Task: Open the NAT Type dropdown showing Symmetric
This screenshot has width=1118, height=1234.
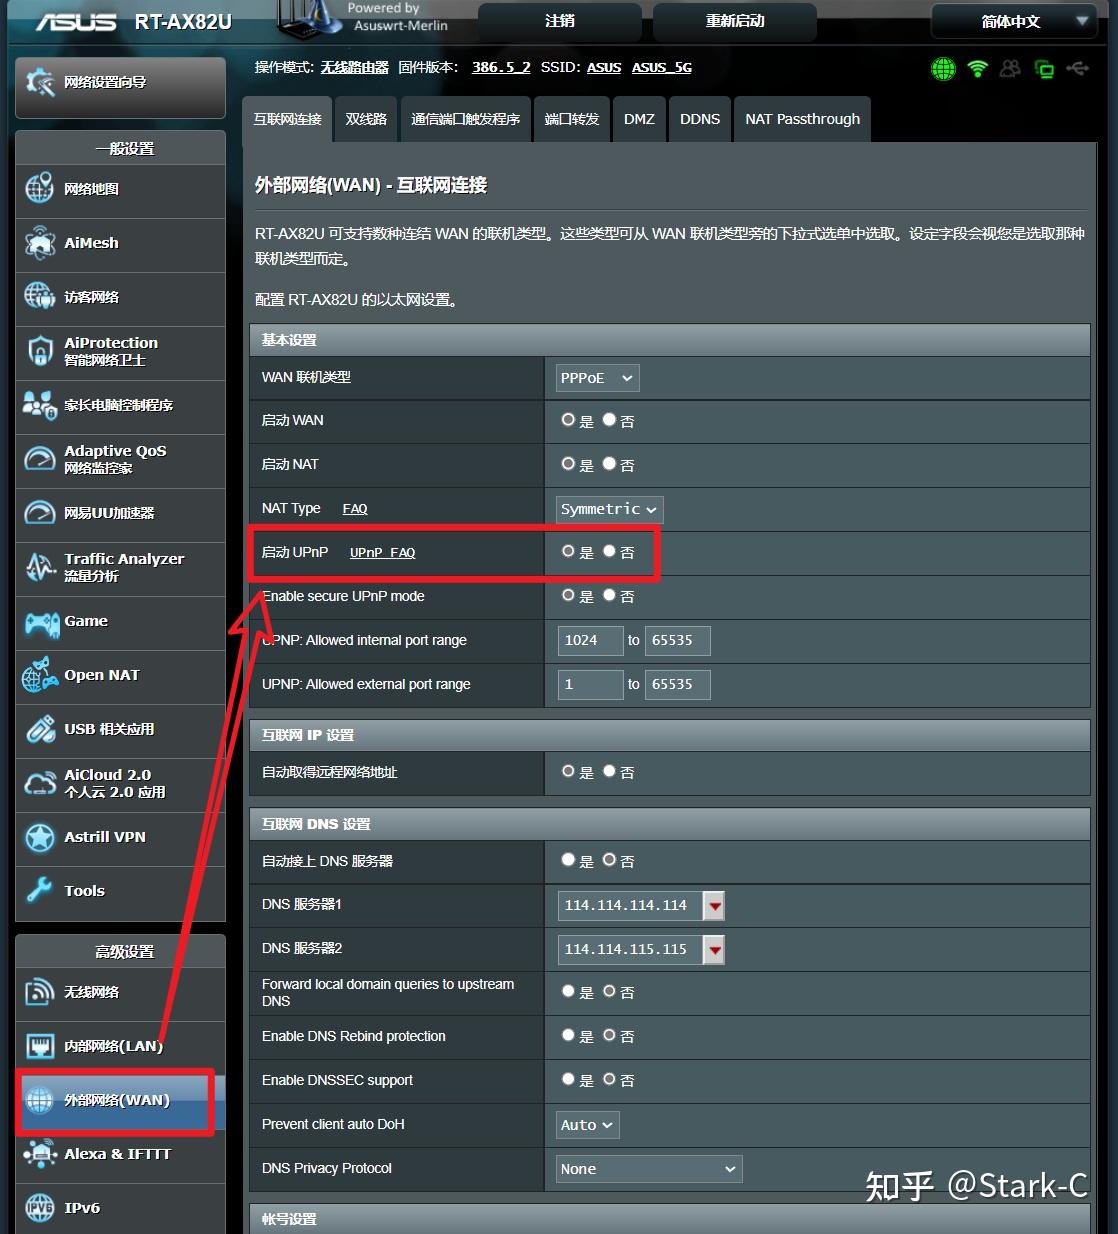Action: pyautogui.click(x=608, y=509)
